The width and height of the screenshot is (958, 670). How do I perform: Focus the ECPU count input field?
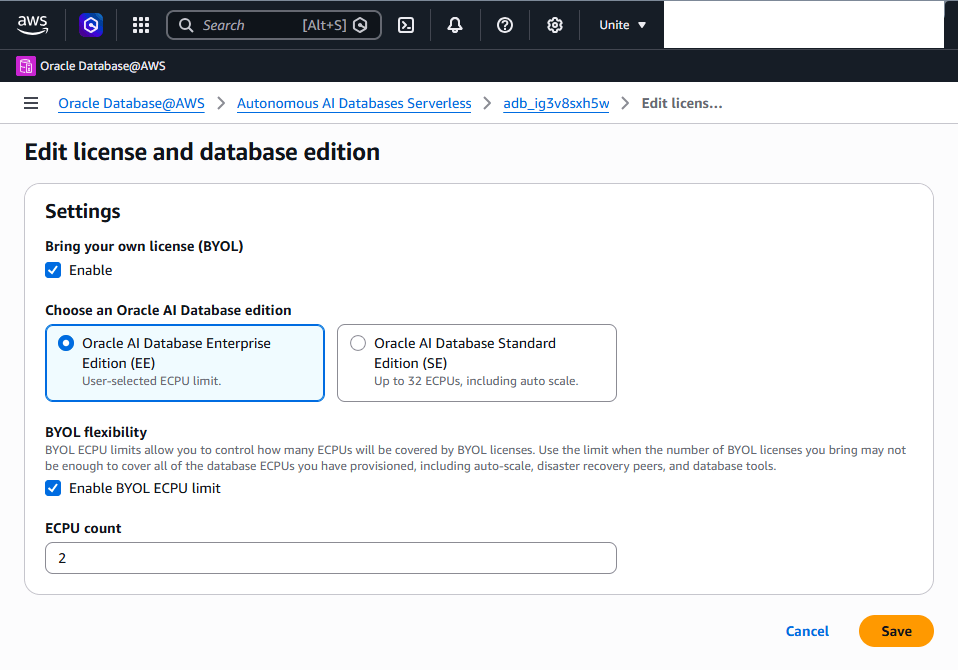click(x=331, y=558)
